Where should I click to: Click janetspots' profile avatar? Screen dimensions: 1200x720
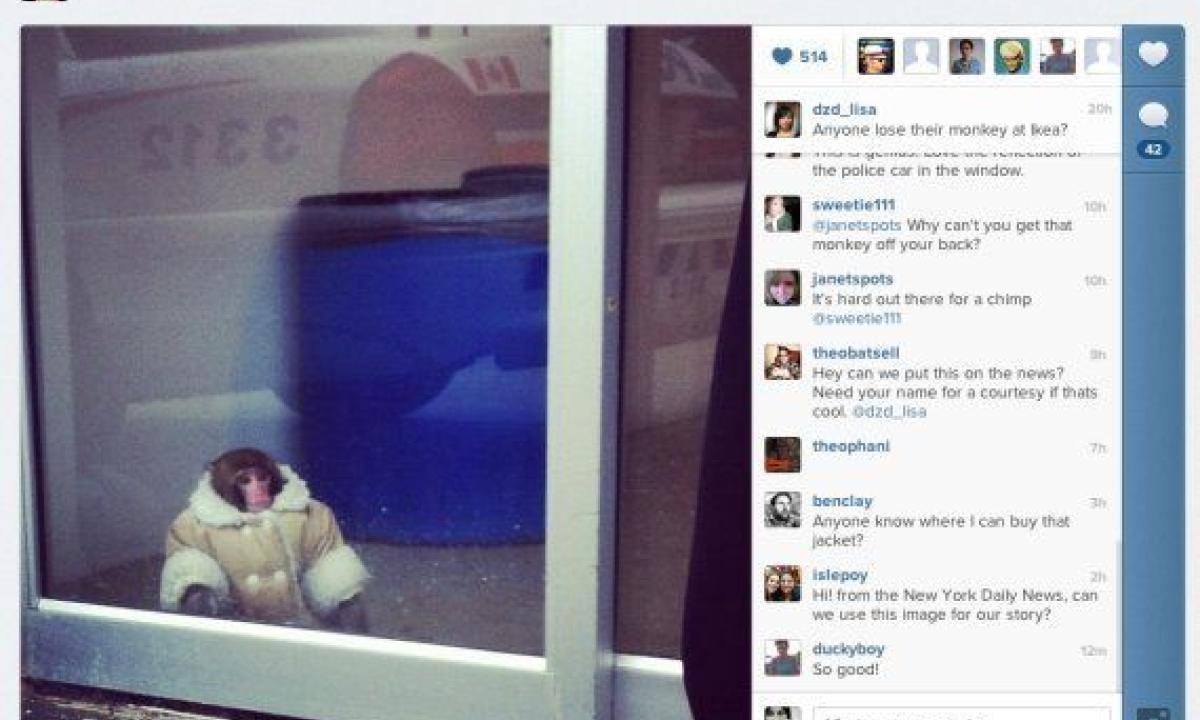click(x=782, y=288)
